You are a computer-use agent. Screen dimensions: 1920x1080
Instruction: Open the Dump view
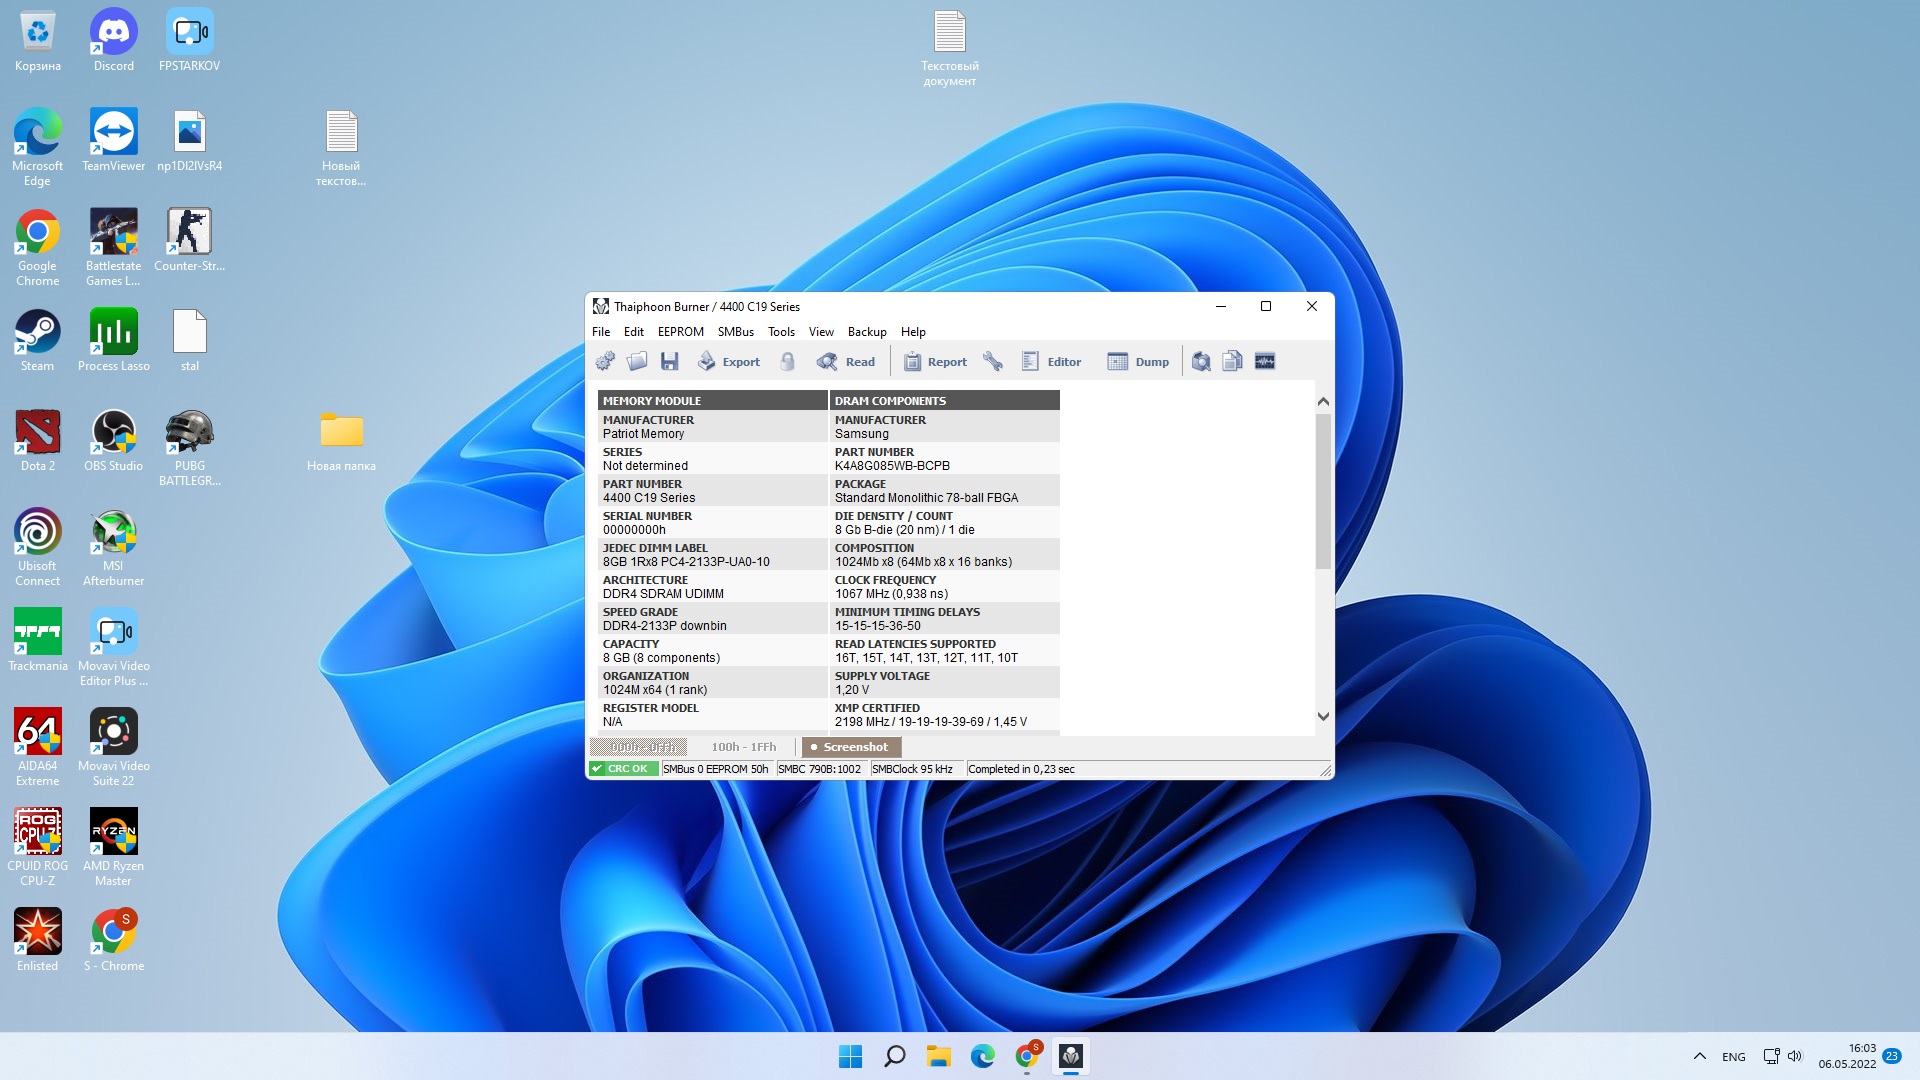pos(1138,362)
